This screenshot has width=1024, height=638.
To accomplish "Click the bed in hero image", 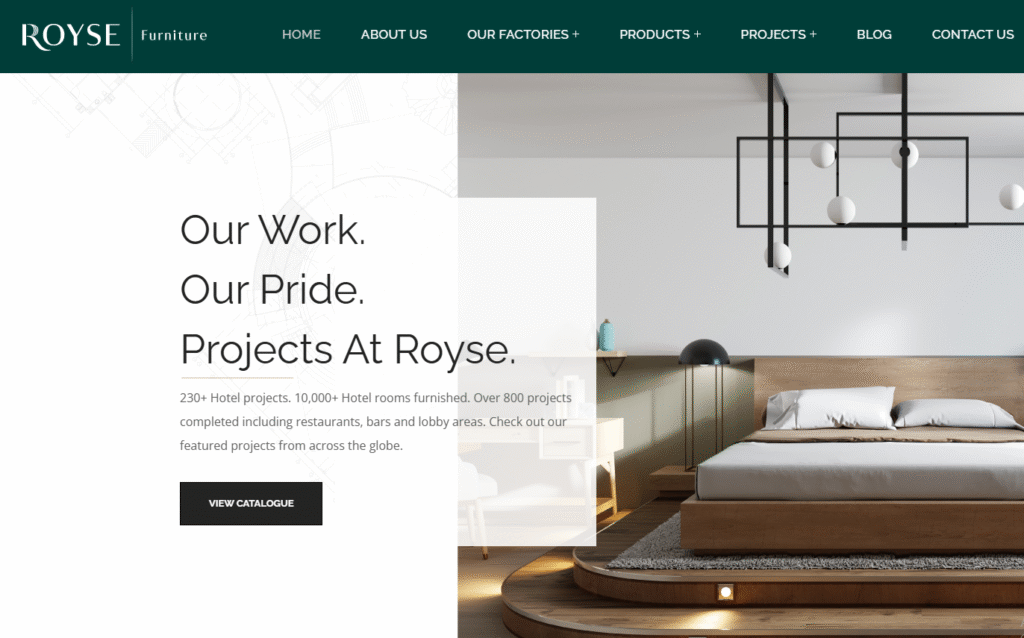I will coord(851,470).
